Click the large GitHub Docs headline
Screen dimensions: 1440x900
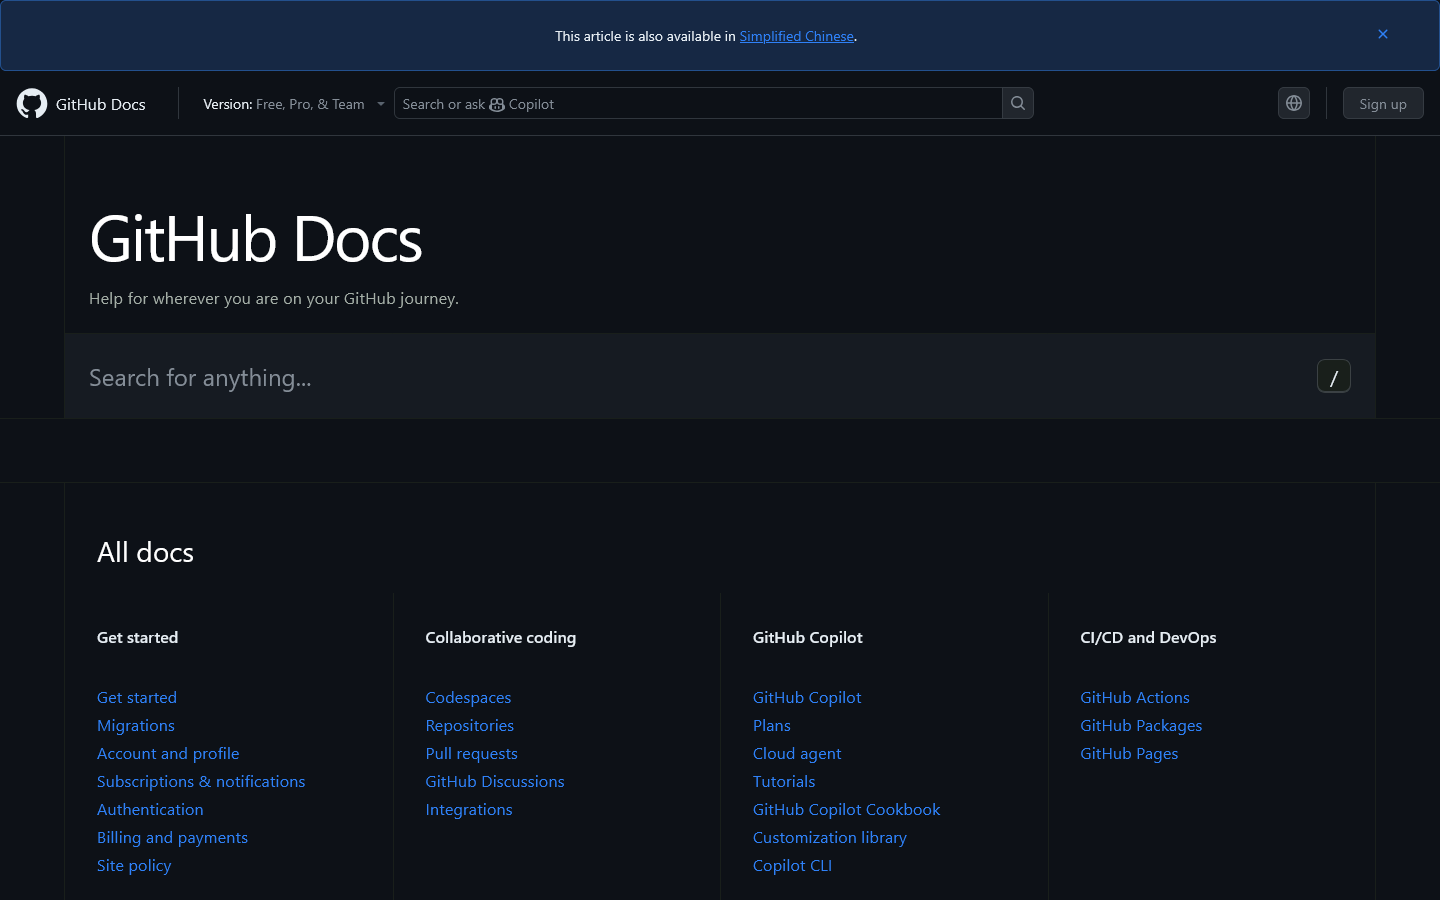[x=256, y=239]
